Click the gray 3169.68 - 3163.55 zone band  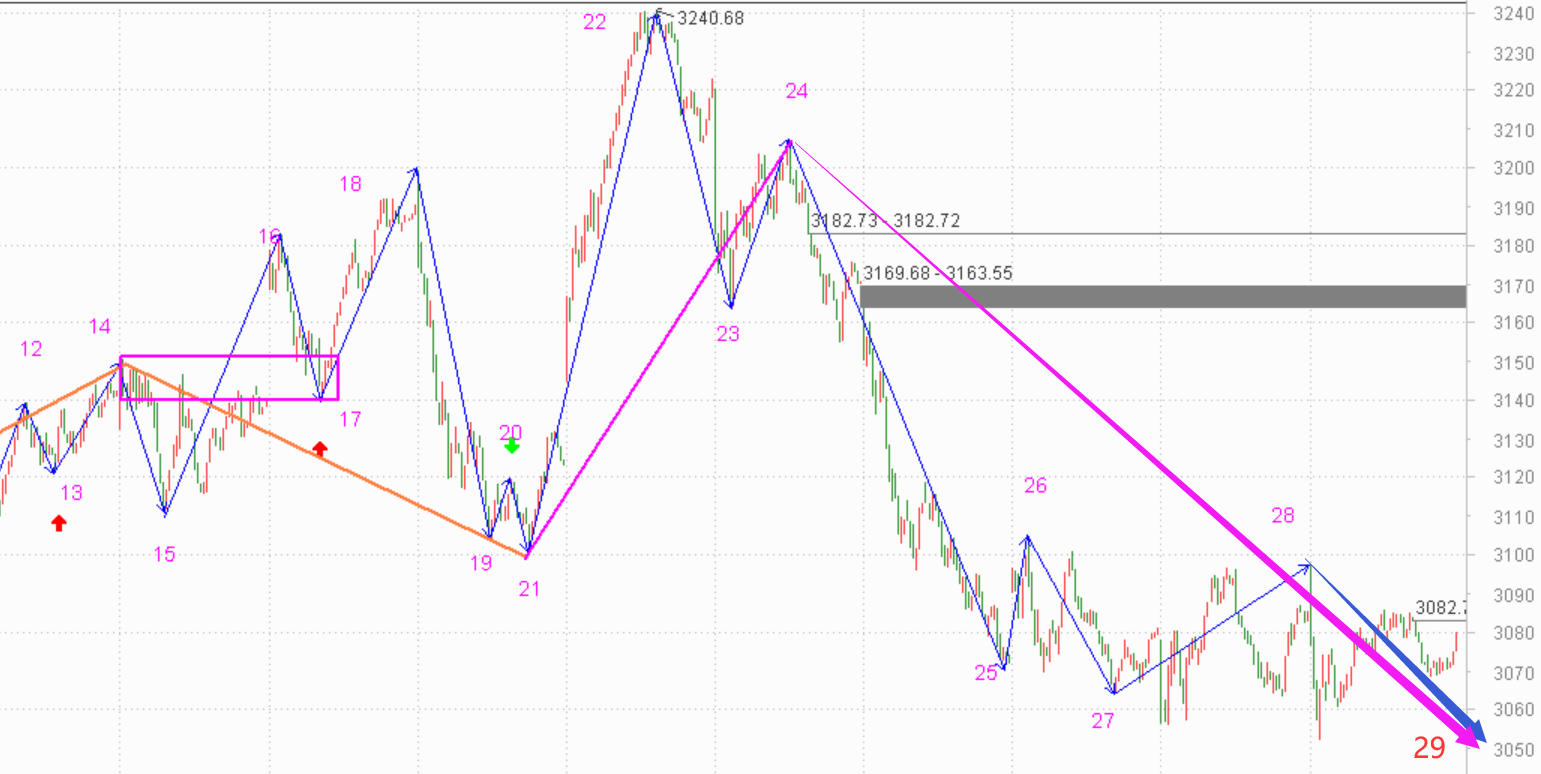point(1162,296)
